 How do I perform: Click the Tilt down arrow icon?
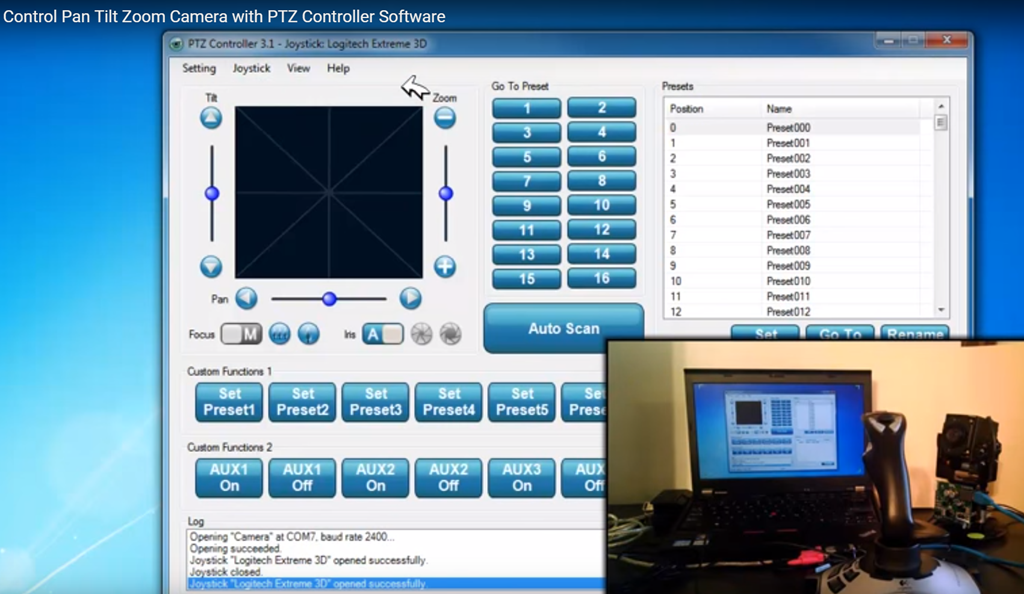(x=211, y=266)
